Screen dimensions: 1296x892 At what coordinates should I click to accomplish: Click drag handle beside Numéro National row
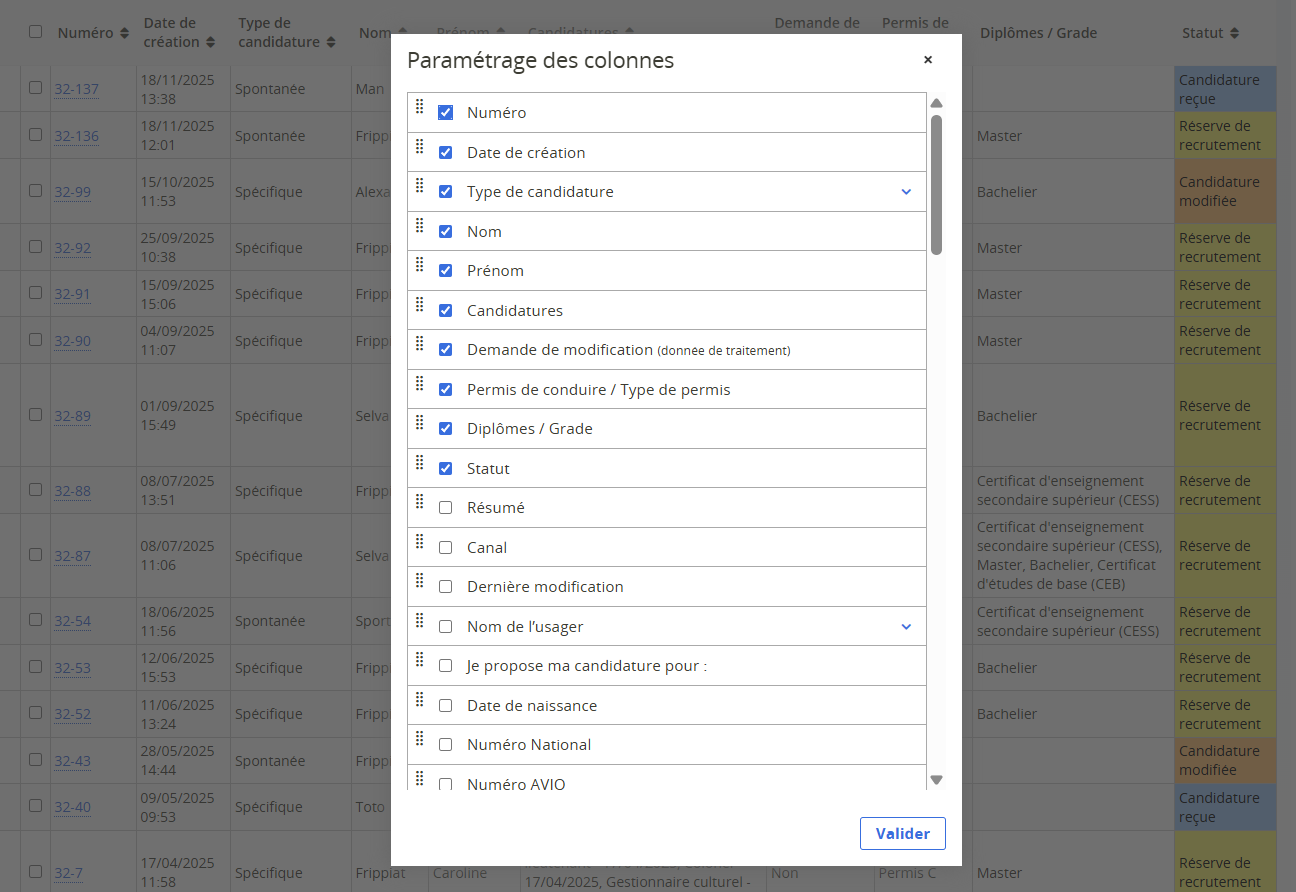click(420, 739)
